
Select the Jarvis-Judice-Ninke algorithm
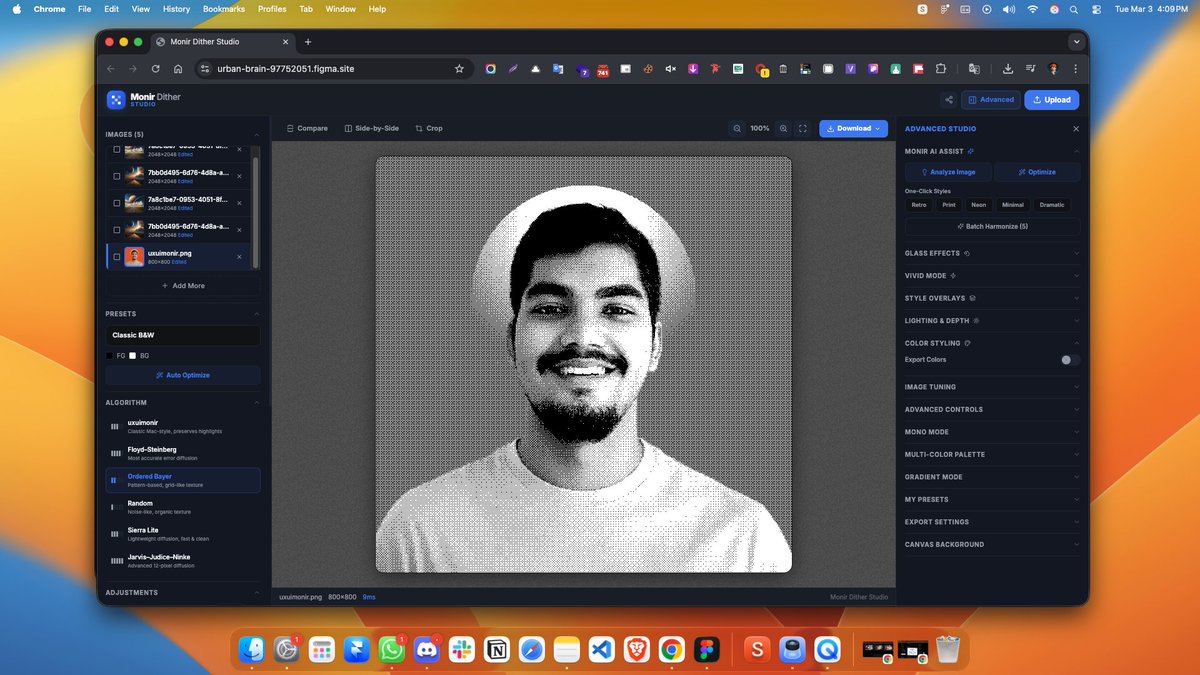(x=183, y=561)
